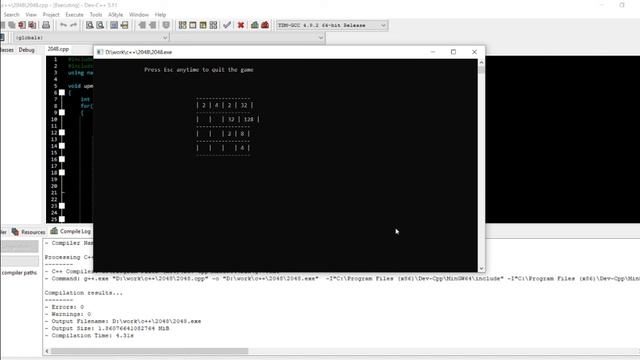
Task: Click the Debug checkmark toolbar icon
Action: 227,25
